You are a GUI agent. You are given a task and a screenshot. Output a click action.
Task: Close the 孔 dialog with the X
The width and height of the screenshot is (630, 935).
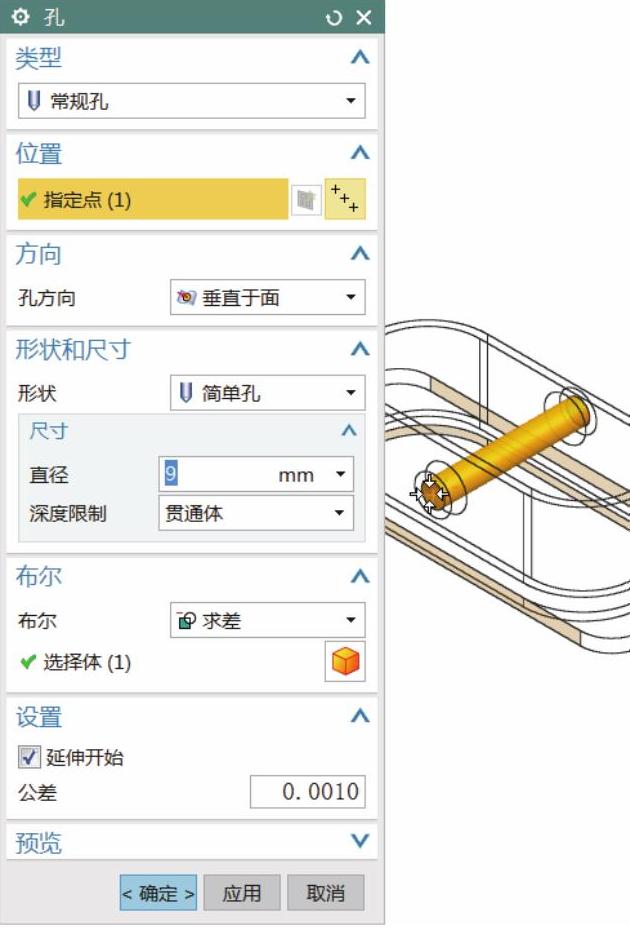(364, 17)
